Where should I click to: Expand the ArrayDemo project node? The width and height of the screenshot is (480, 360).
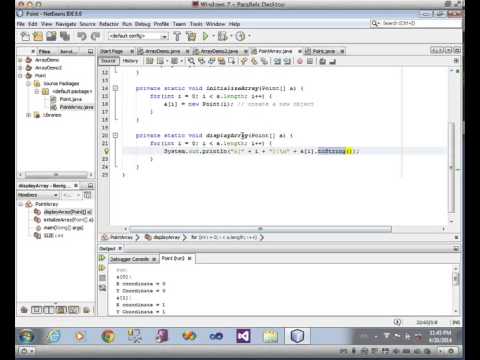(20, 60)
